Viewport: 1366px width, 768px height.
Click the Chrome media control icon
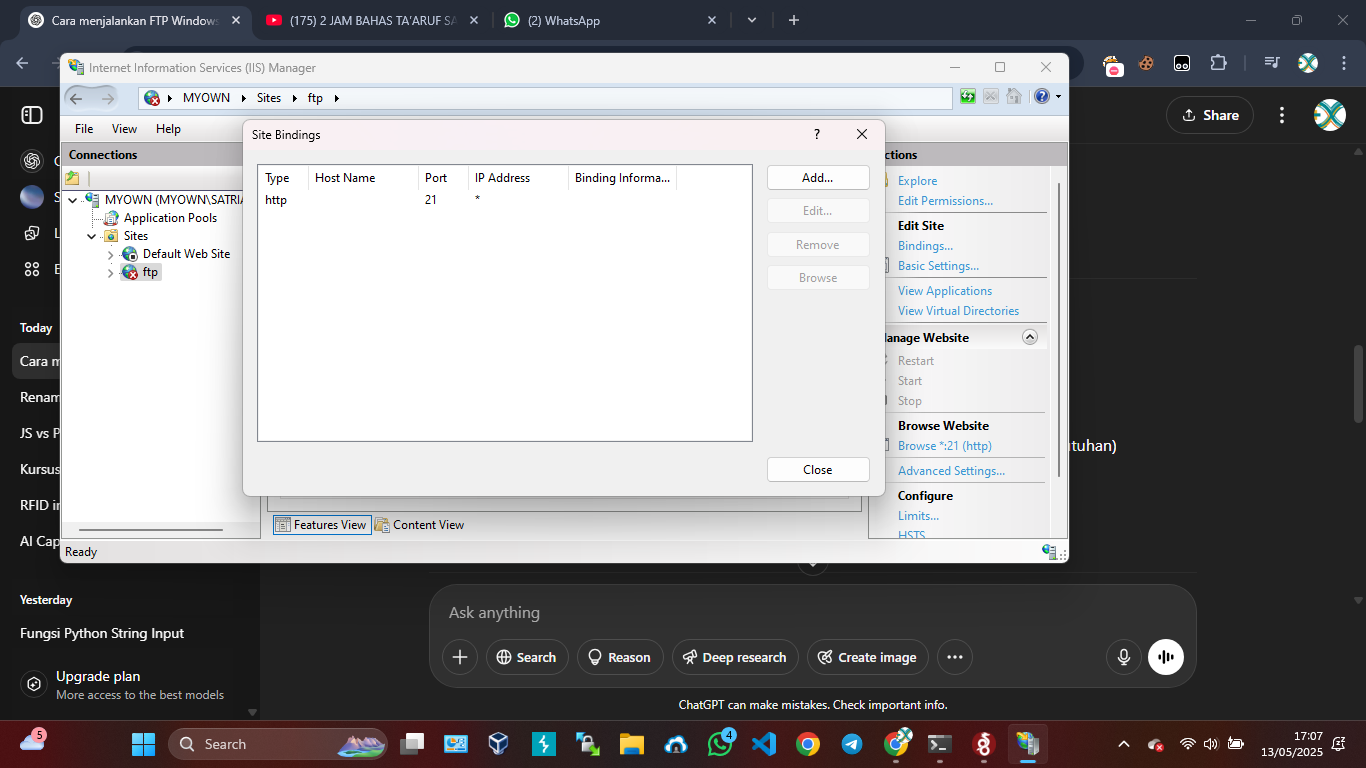pos(1271,63)
